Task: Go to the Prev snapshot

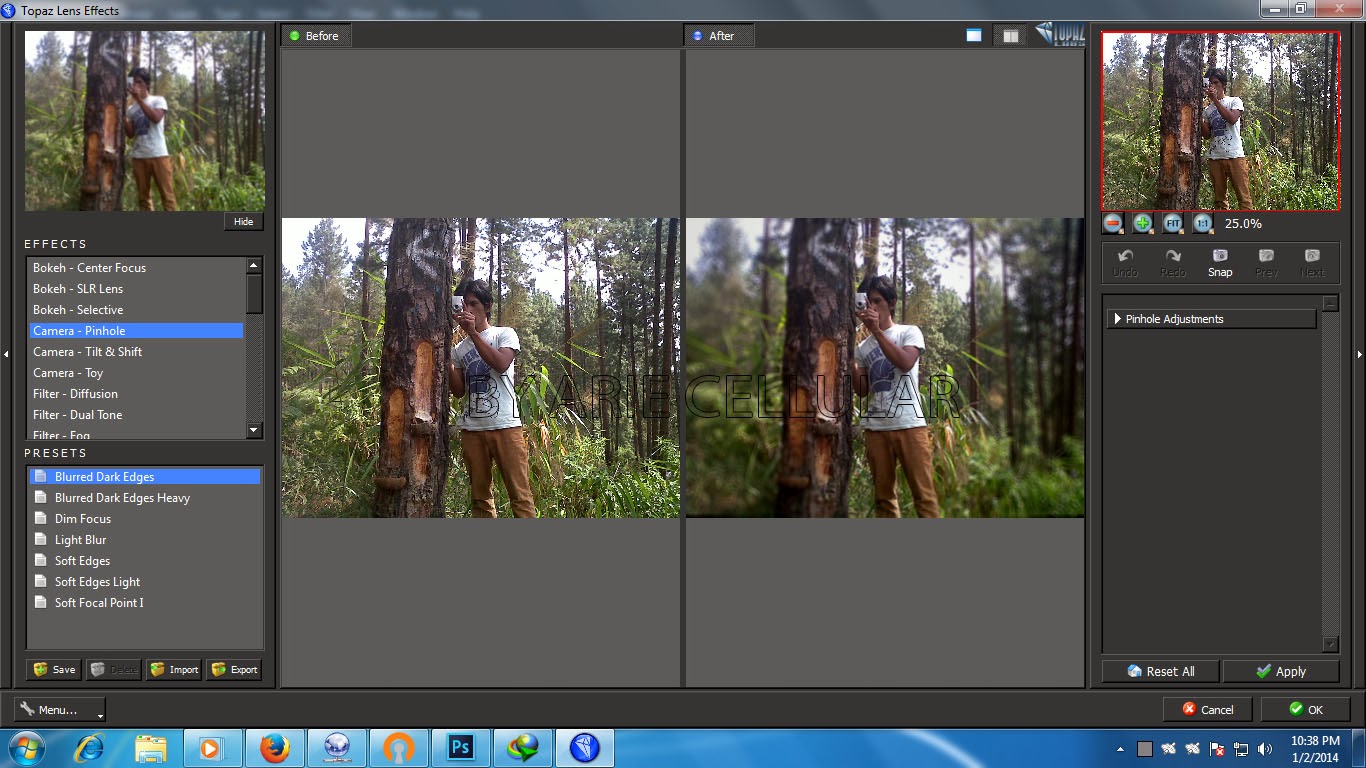Action: click(1266, 263)
